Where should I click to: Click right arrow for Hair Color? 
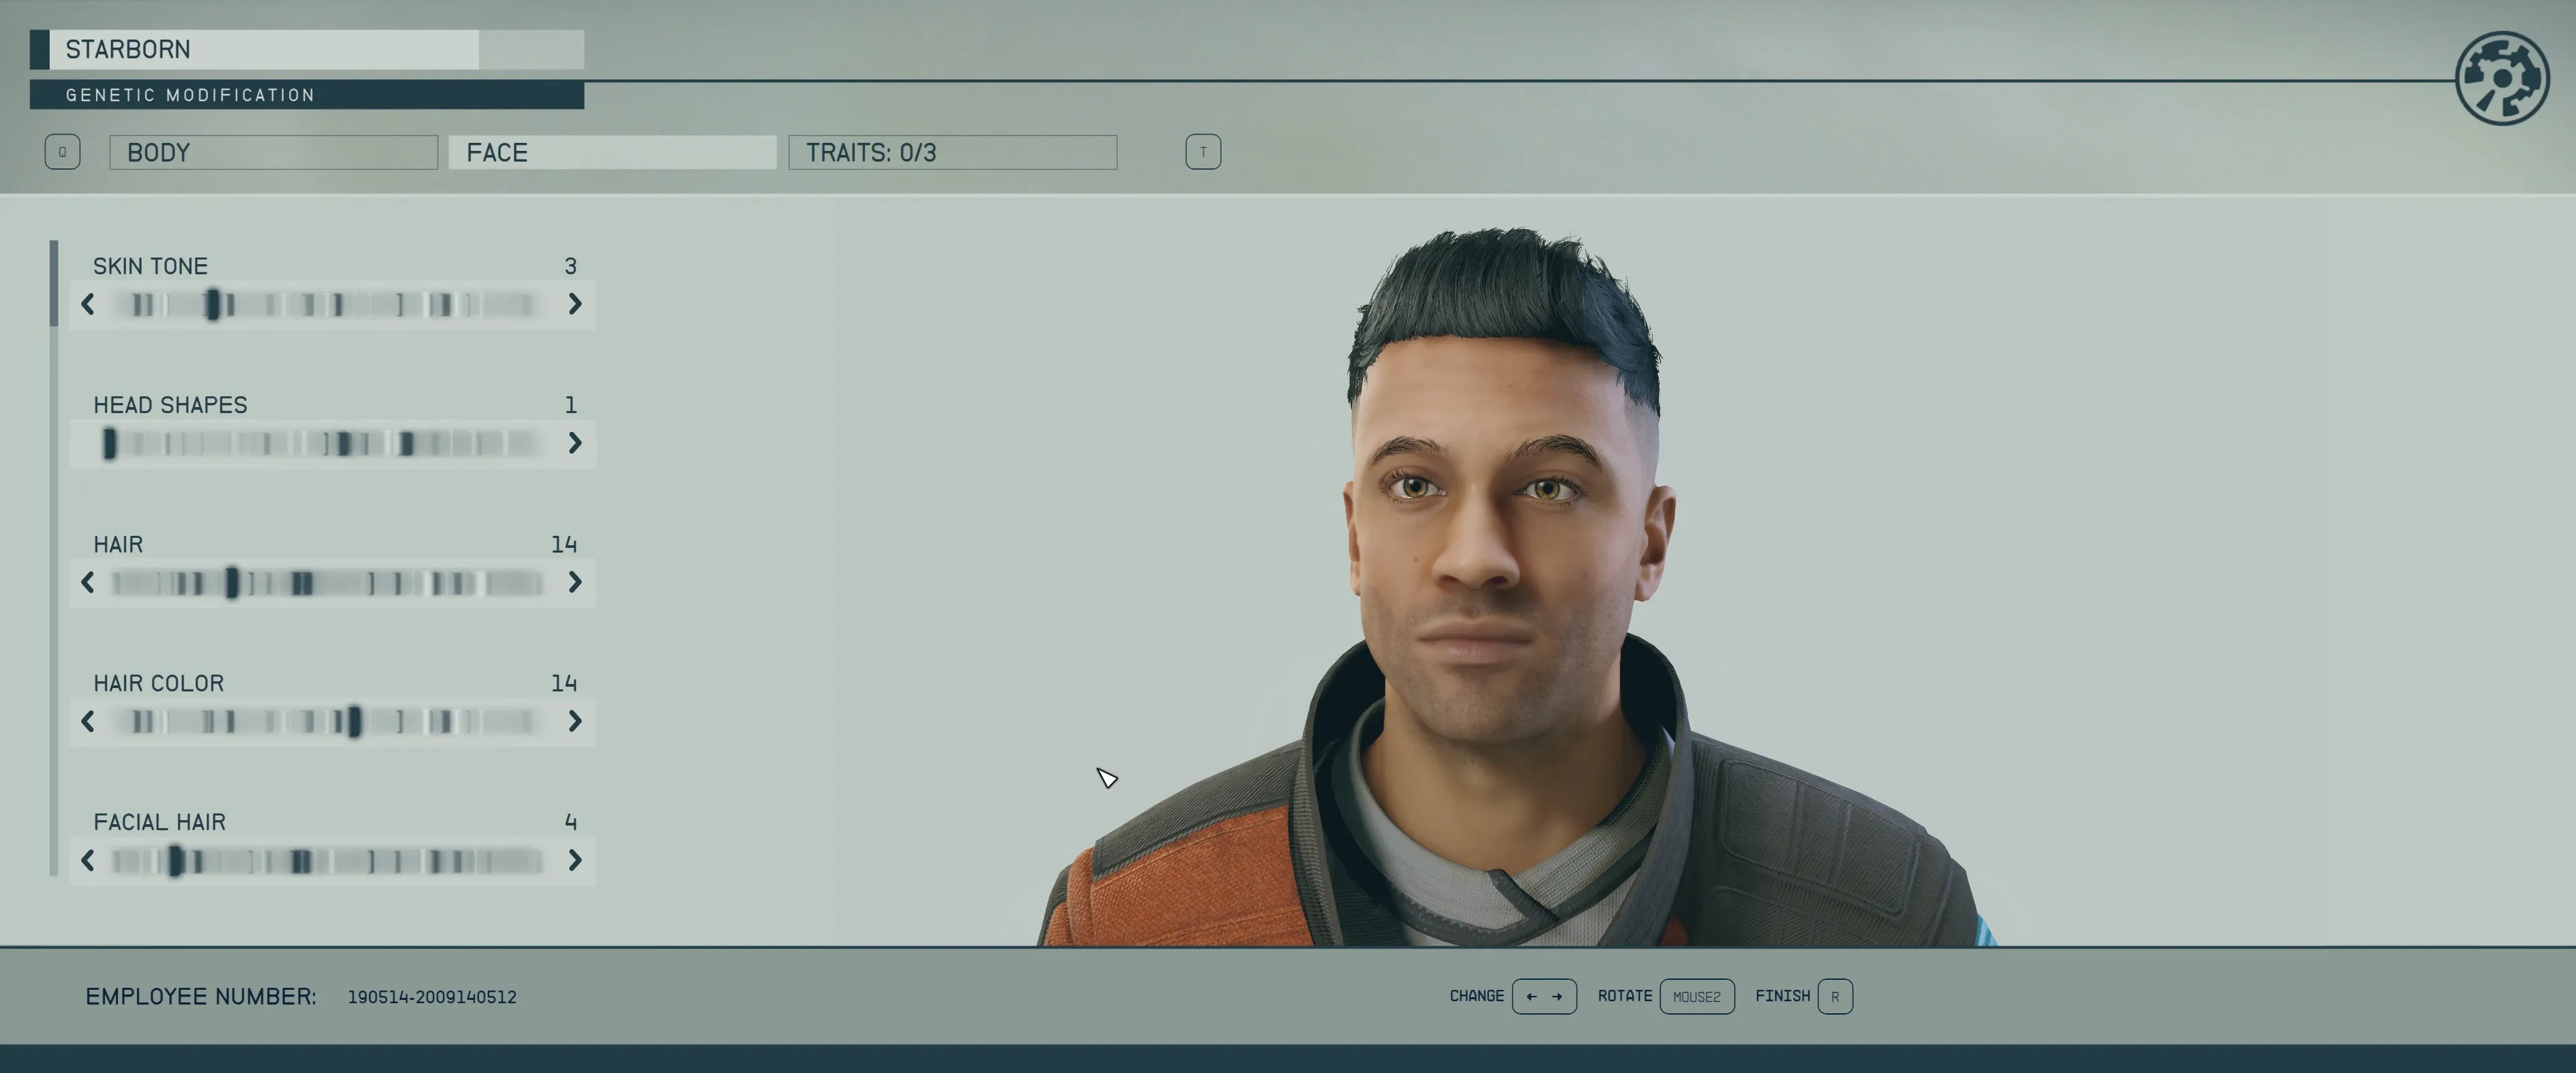tap(575, 721)
